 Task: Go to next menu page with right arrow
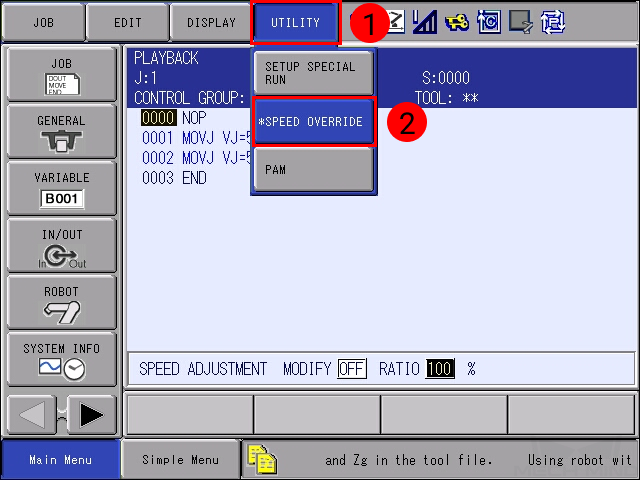coord(92,415)
